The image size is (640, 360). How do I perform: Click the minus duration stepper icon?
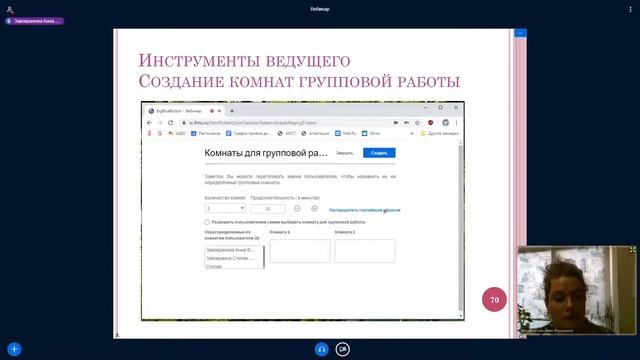[297, 209]
